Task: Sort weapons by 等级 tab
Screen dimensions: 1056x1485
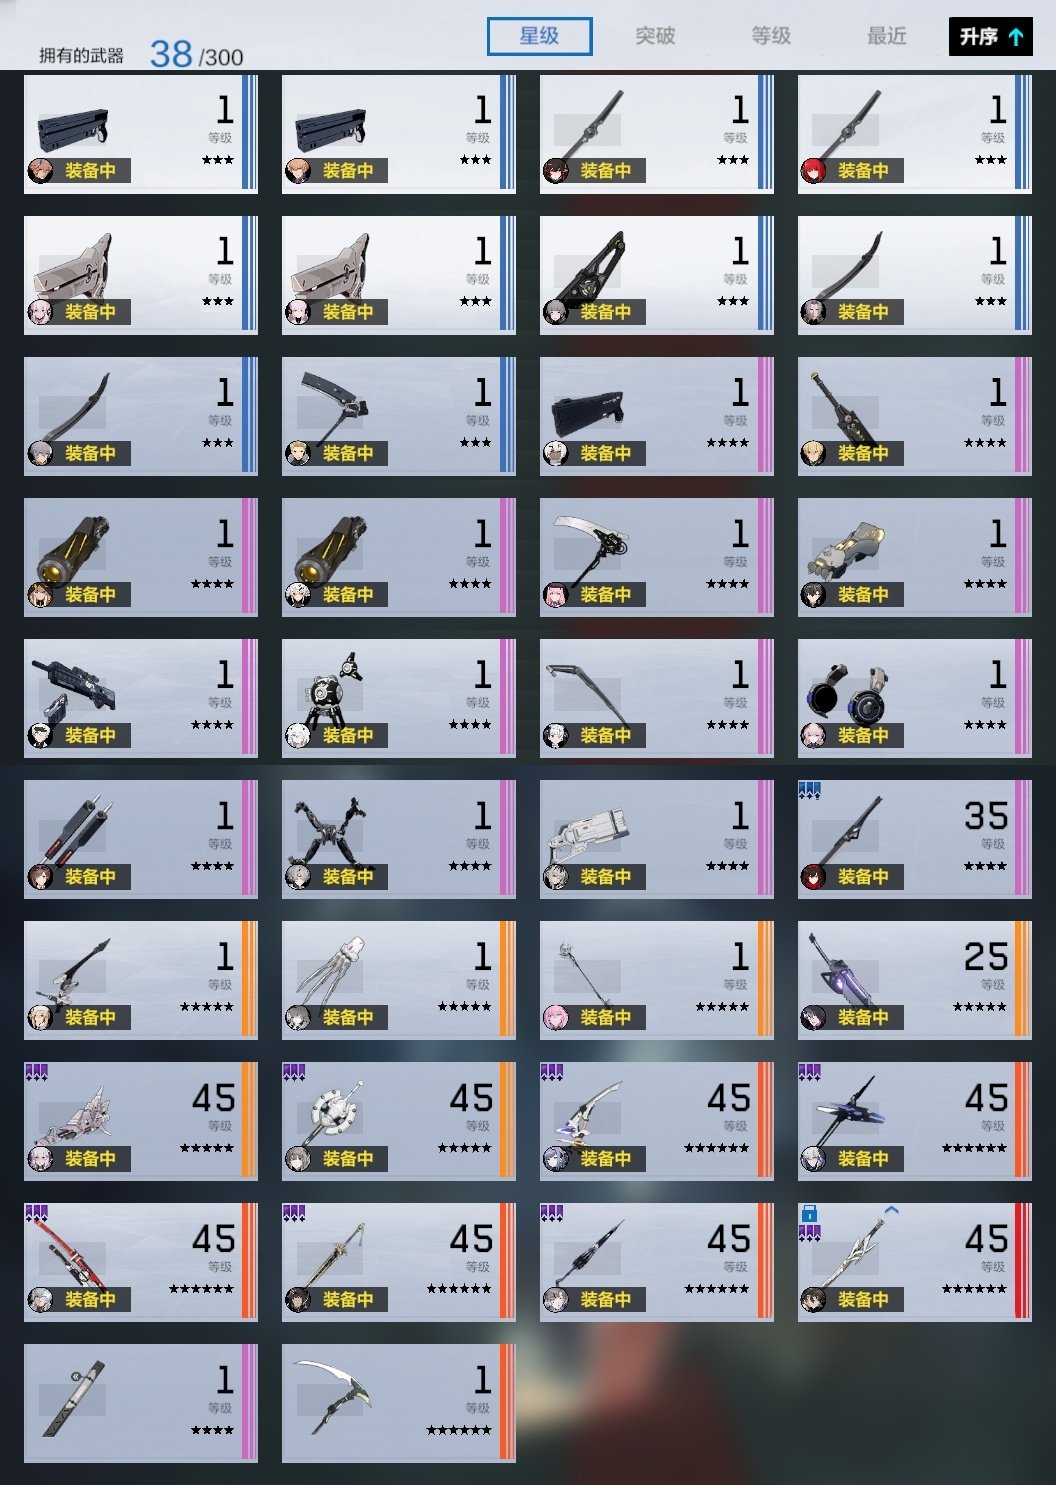Action: click(x=771, y=37)
